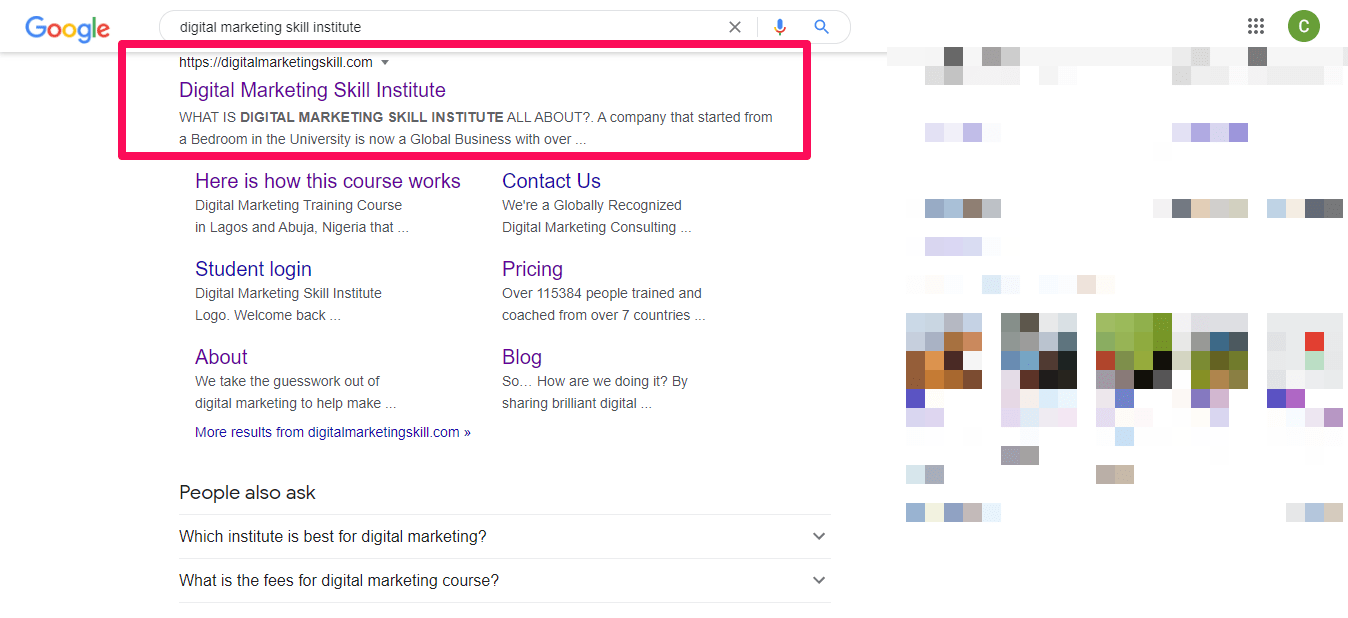Expand 'Which institute is best for digital marketing?'
The width and height of the screenshot is (1348, 618).
coord(819,536)
